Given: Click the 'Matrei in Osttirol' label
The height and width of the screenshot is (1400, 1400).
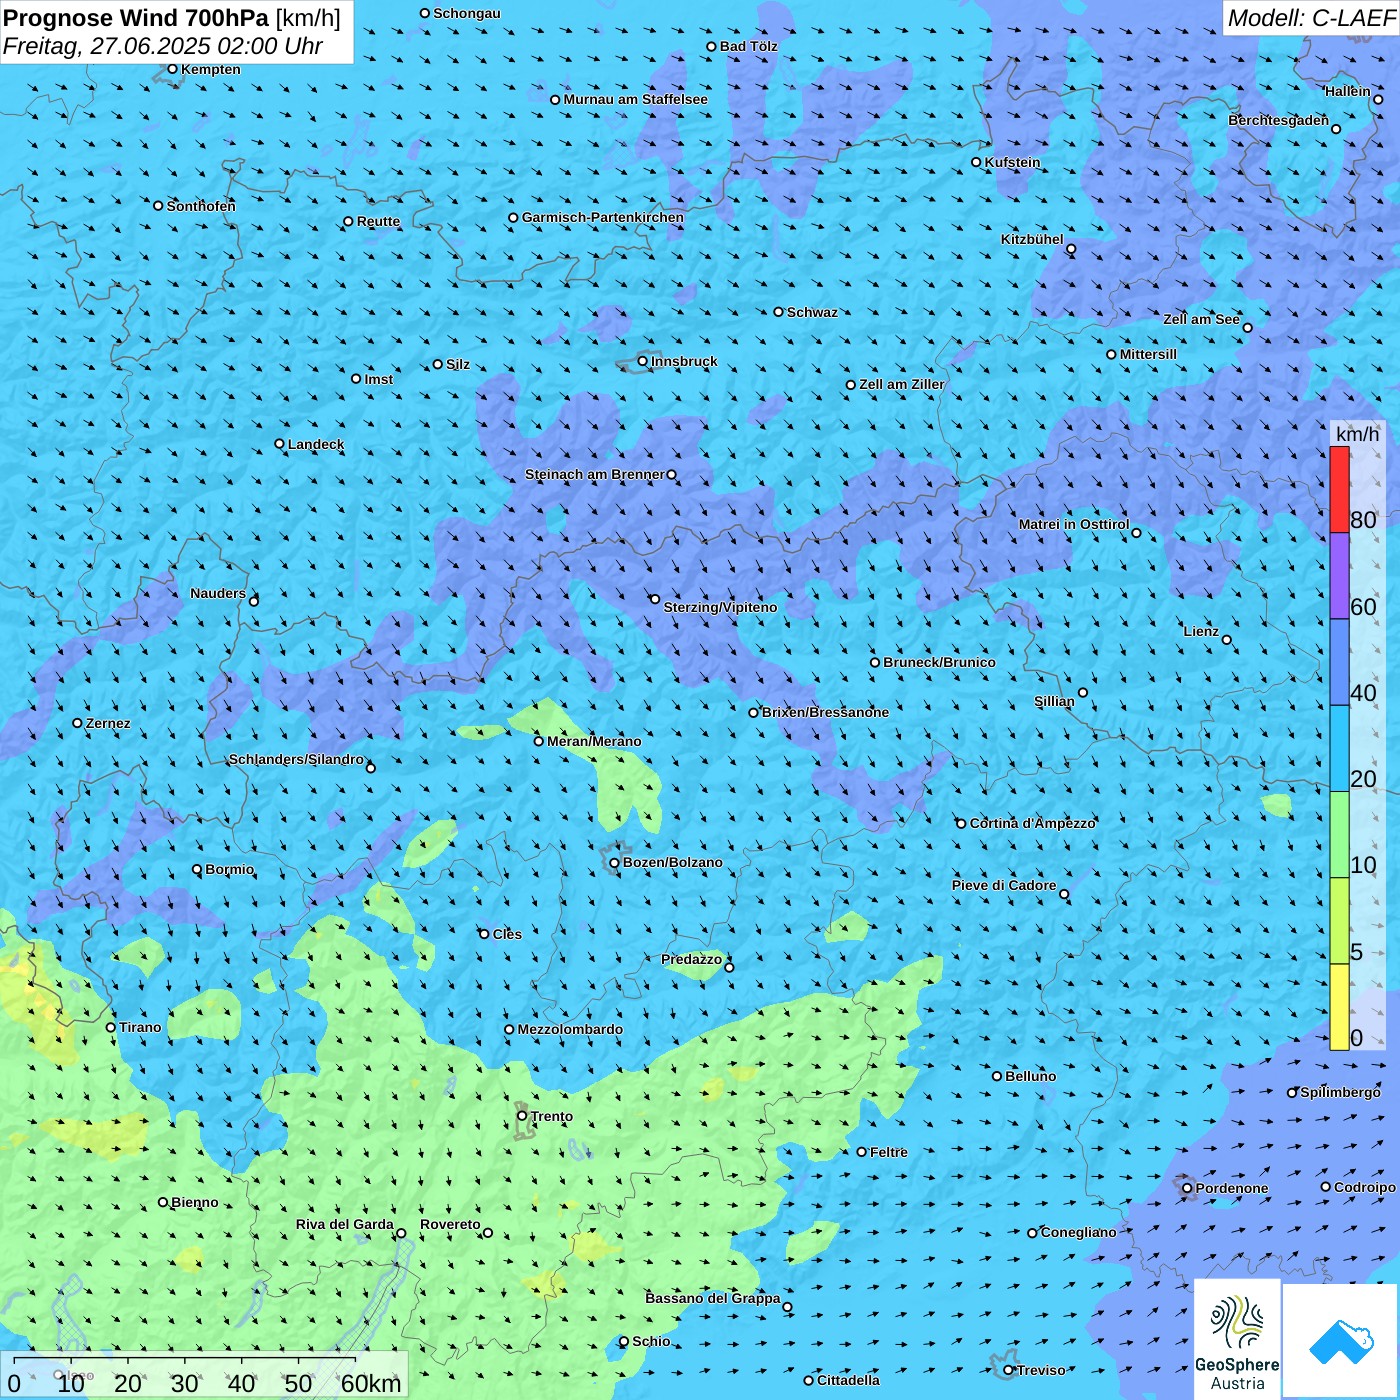Looking at the screenshot, I should [1074, 524].
